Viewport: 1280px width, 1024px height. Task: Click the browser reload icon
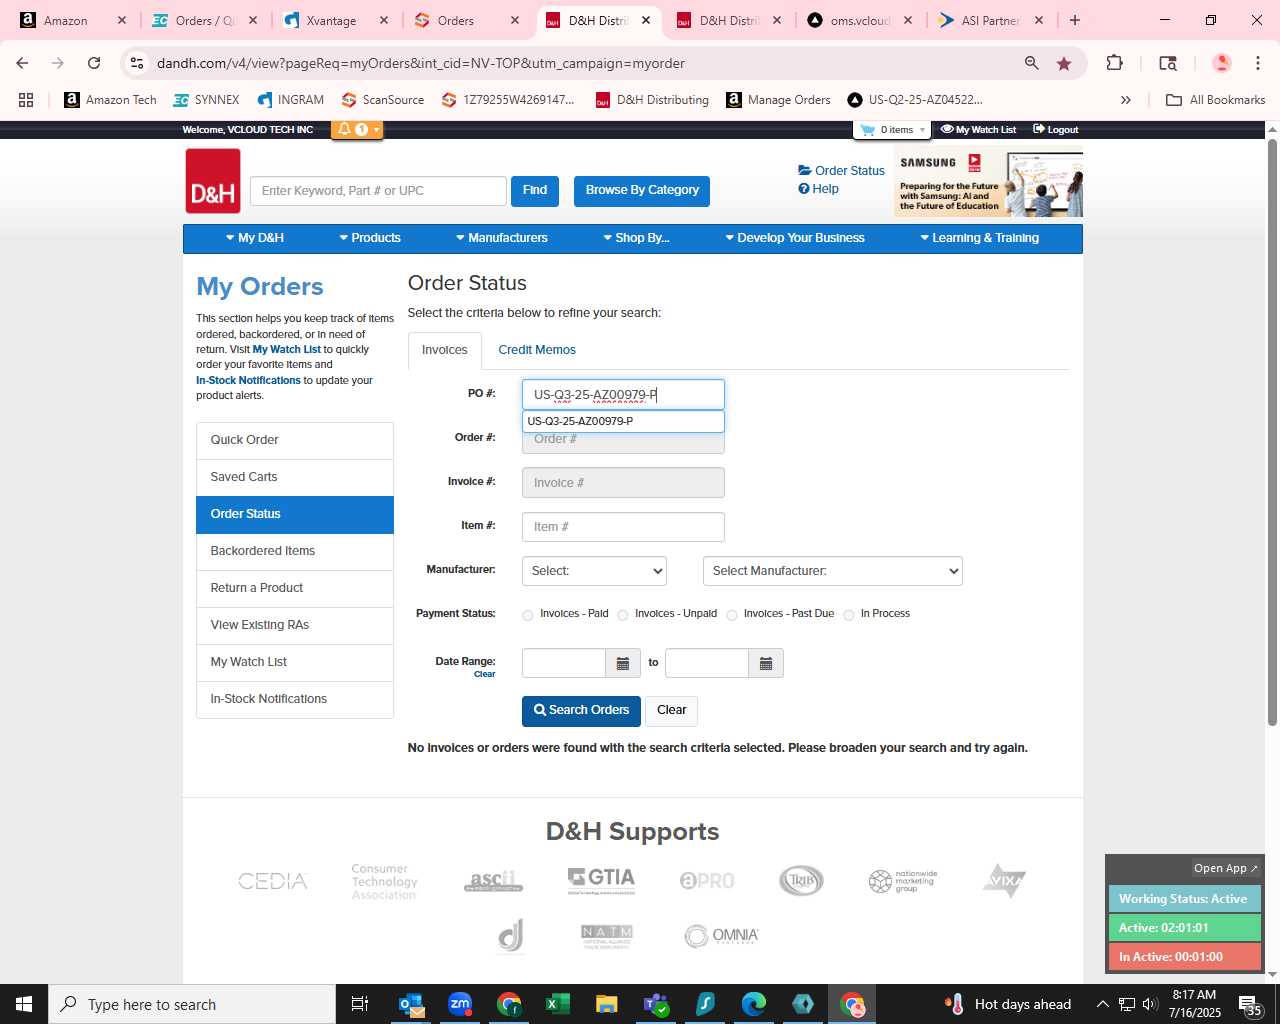click(94, 63)
